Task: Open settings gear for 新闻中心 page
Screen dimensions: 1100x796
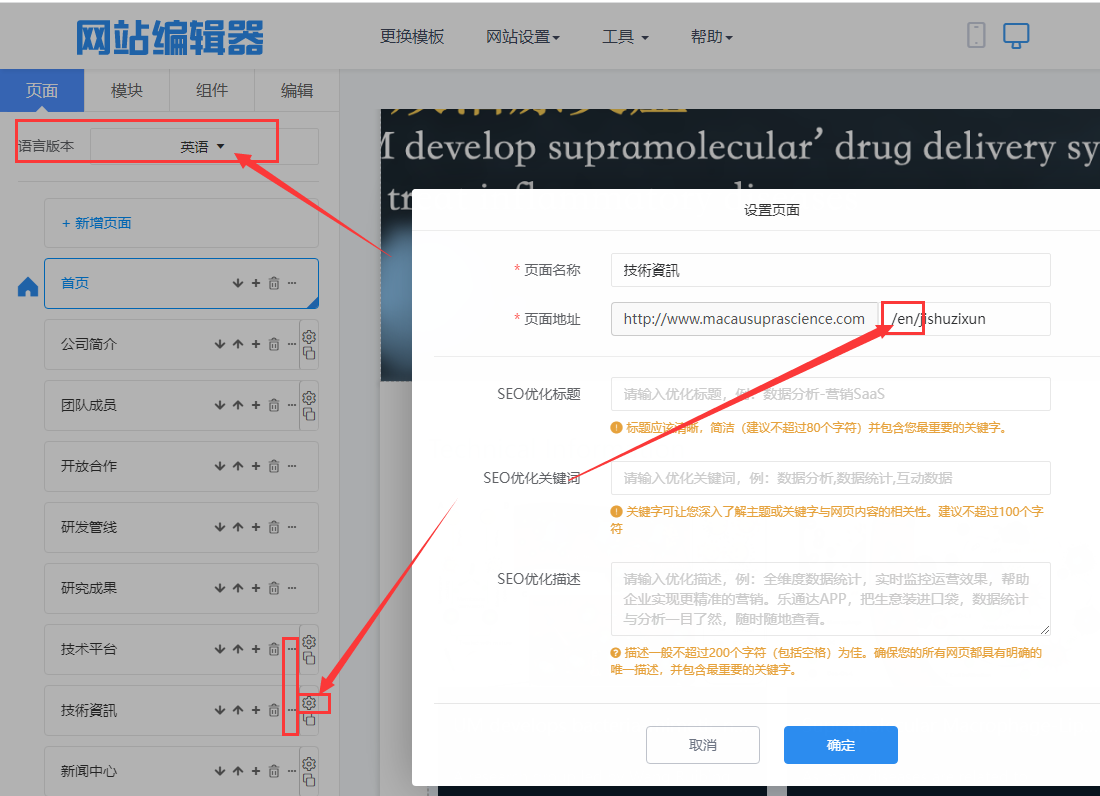Action: [309, 764]
